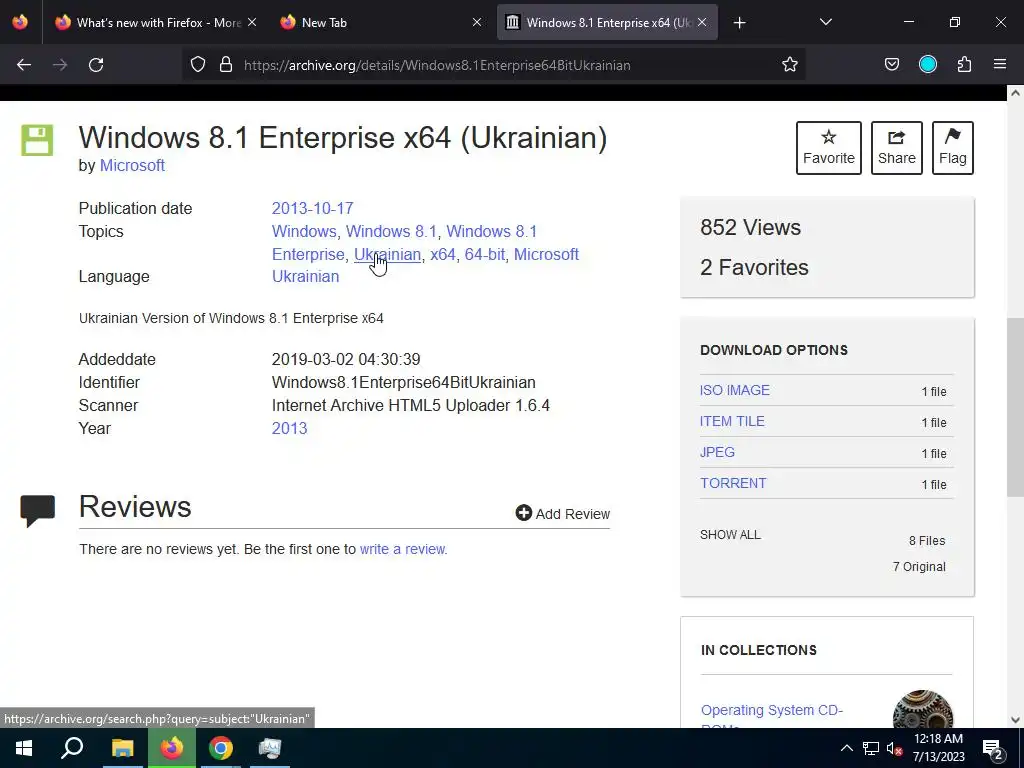Click the 852 Views text

tap(750, 227)
